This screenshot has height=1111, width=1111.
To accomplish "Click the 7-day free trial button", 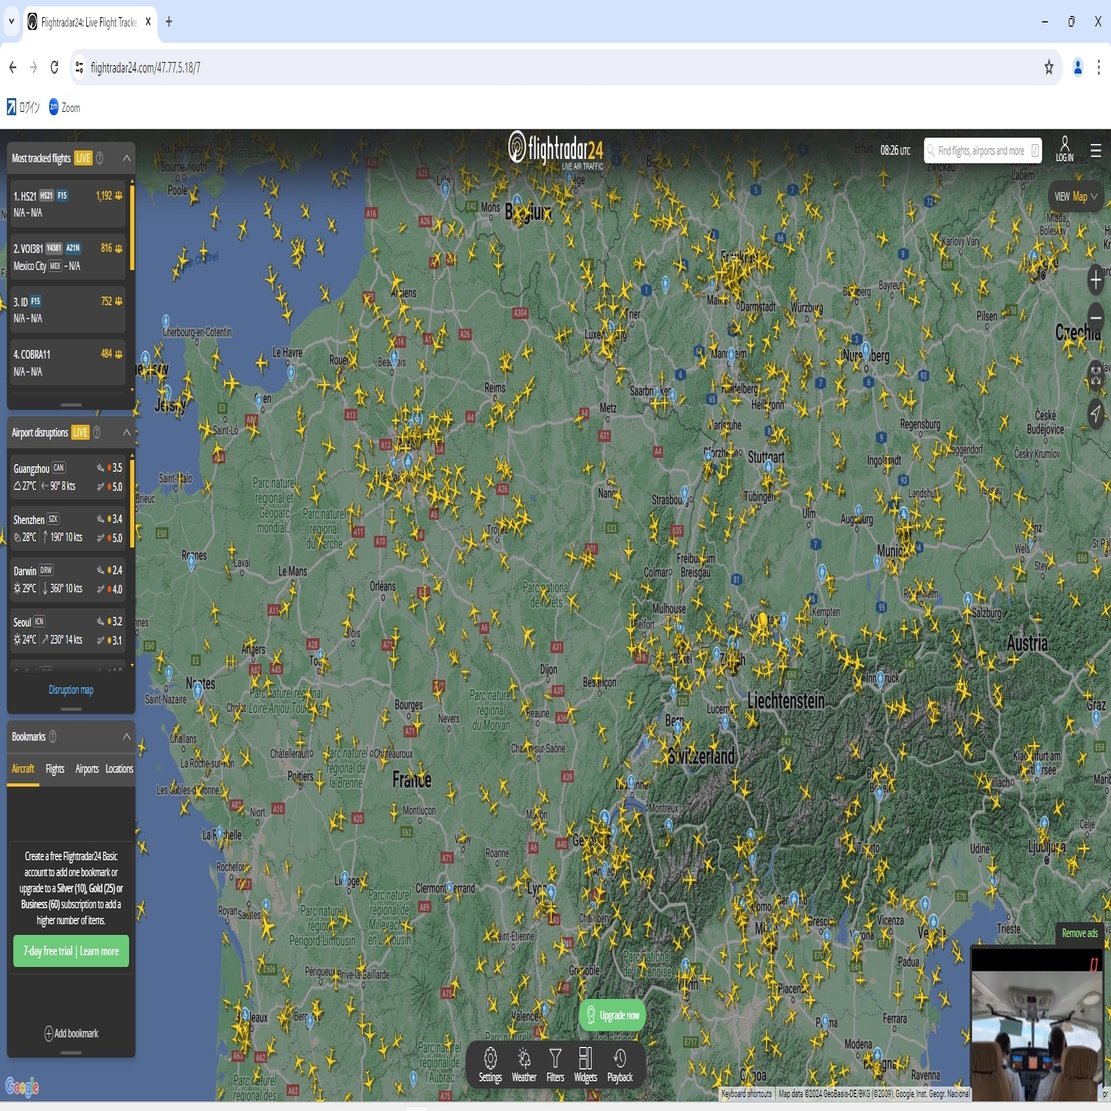I will [x=71, y=951].
